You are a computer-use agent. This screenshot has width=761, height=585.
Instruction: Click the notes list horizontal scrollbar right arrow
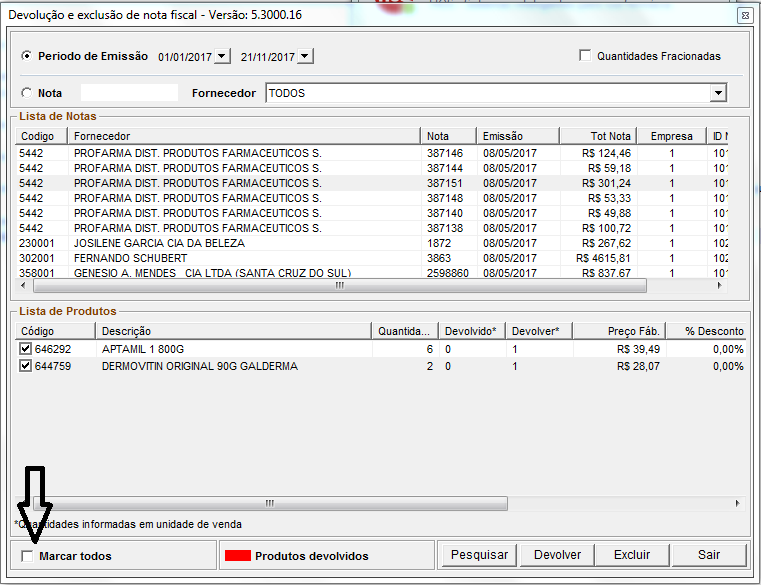pyautogui.click(x=718, y=285)
